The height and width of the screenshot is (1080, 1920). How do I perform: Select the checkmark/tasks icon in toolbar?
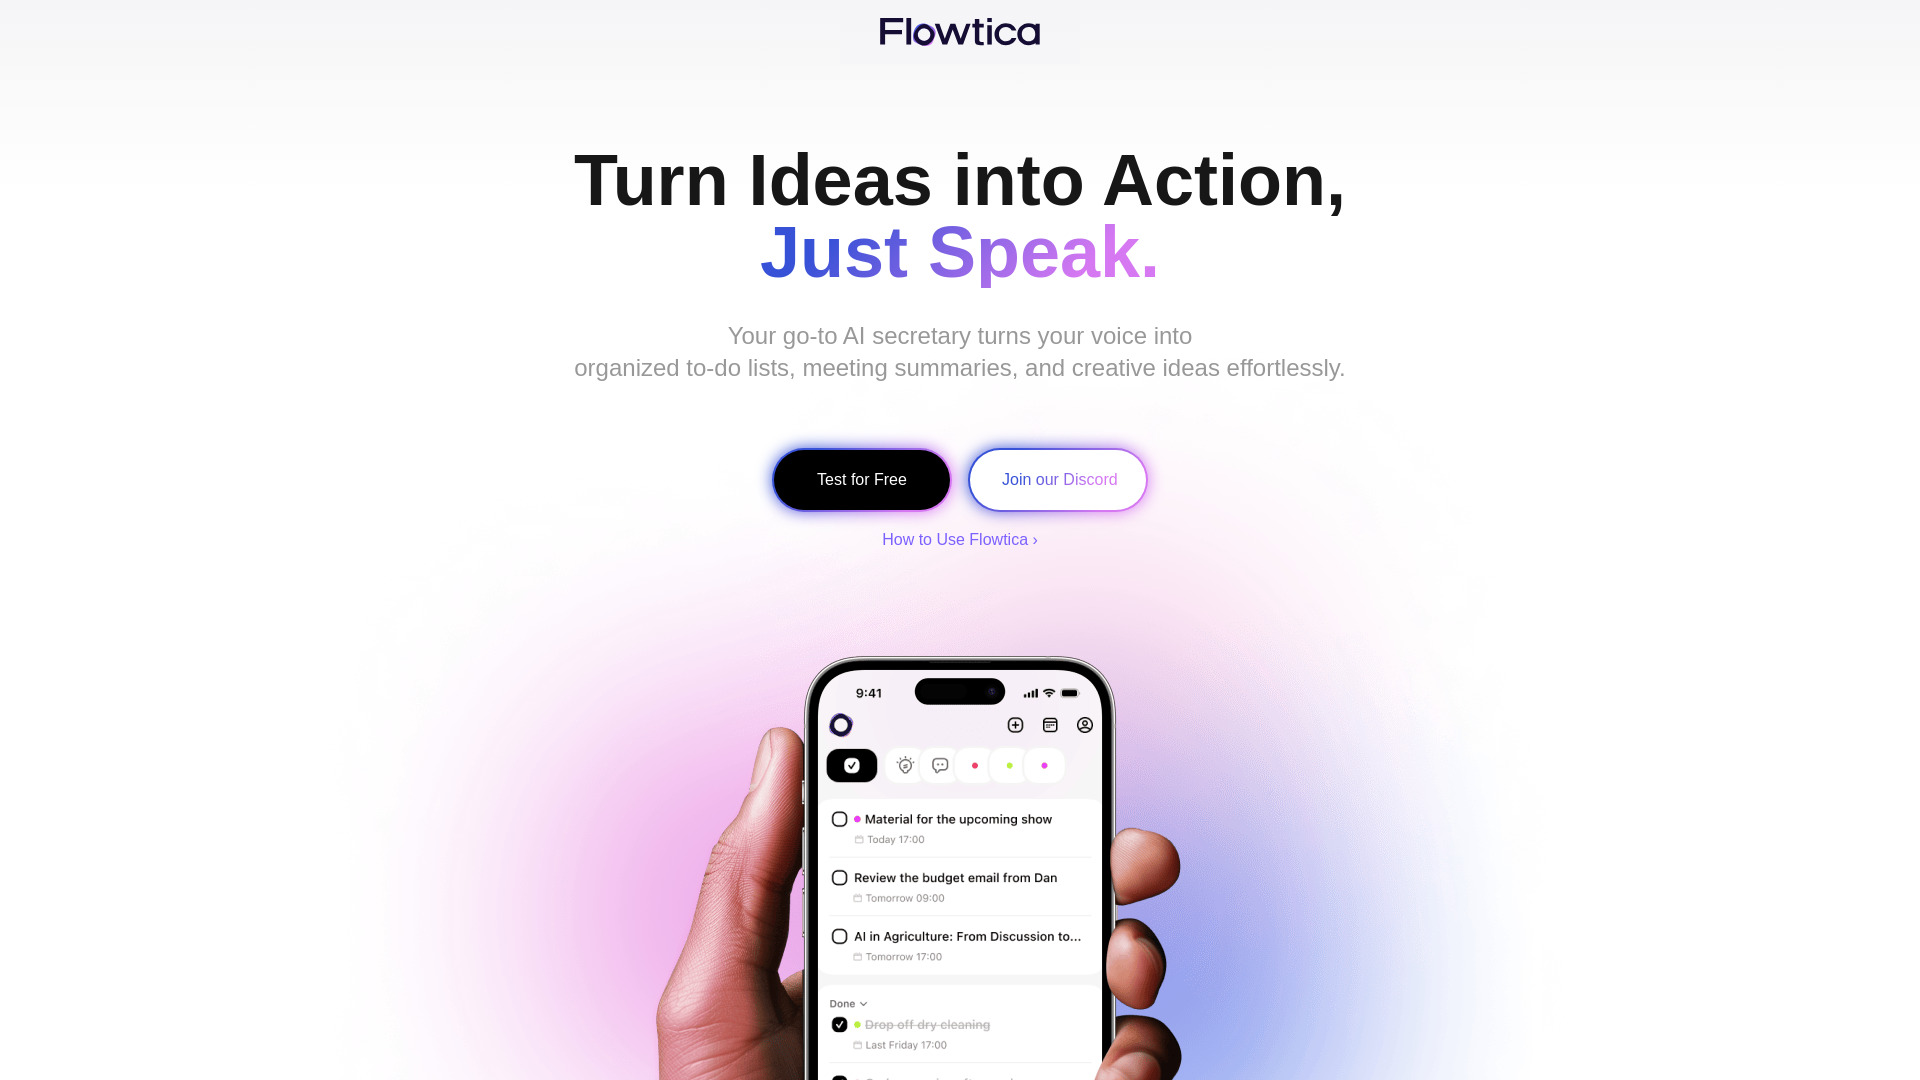(x=852, y=765)
